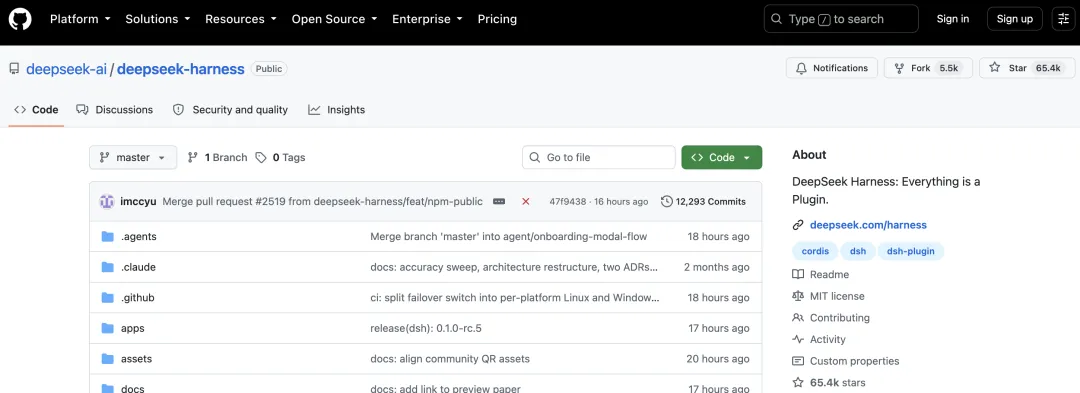
Task: Click imccyu's avatar in the commit row
Action: (x=107, y=202)
